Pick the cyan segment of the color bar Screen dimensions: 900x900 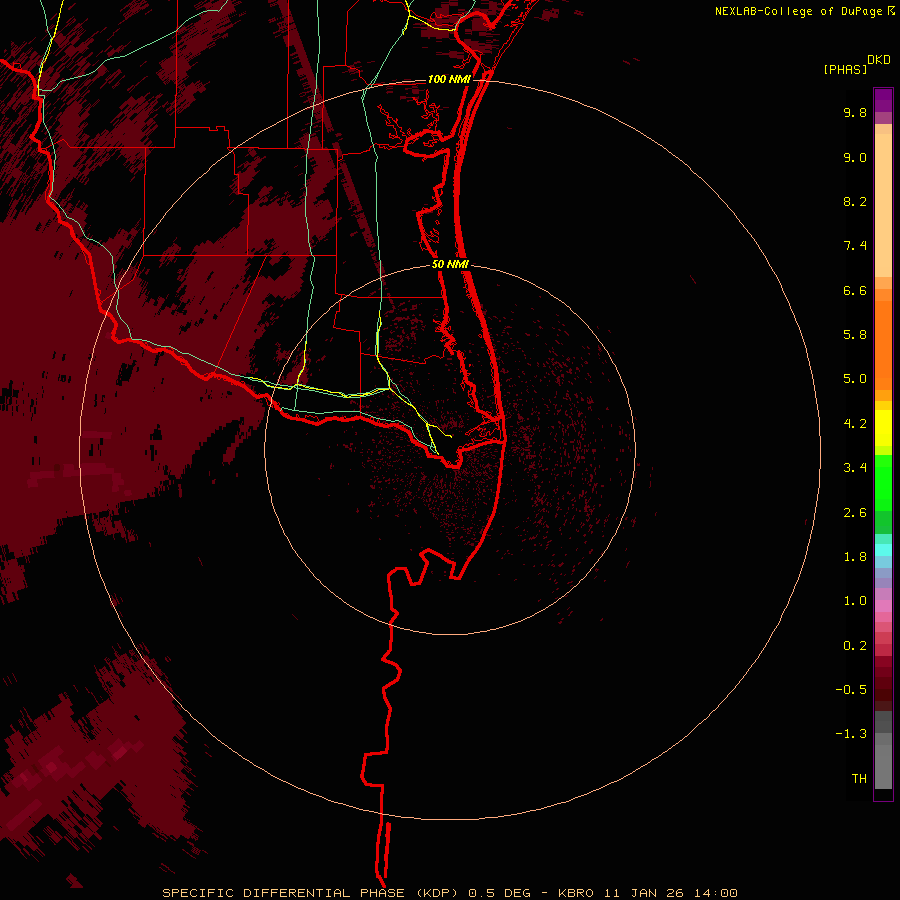pos(883,550)
